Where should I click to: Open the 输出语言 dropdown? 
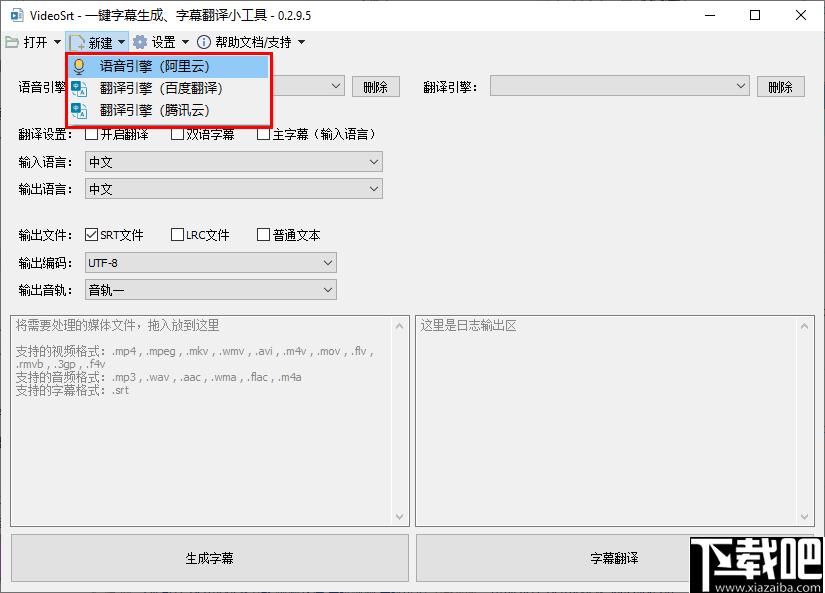(x=234, y=189)
